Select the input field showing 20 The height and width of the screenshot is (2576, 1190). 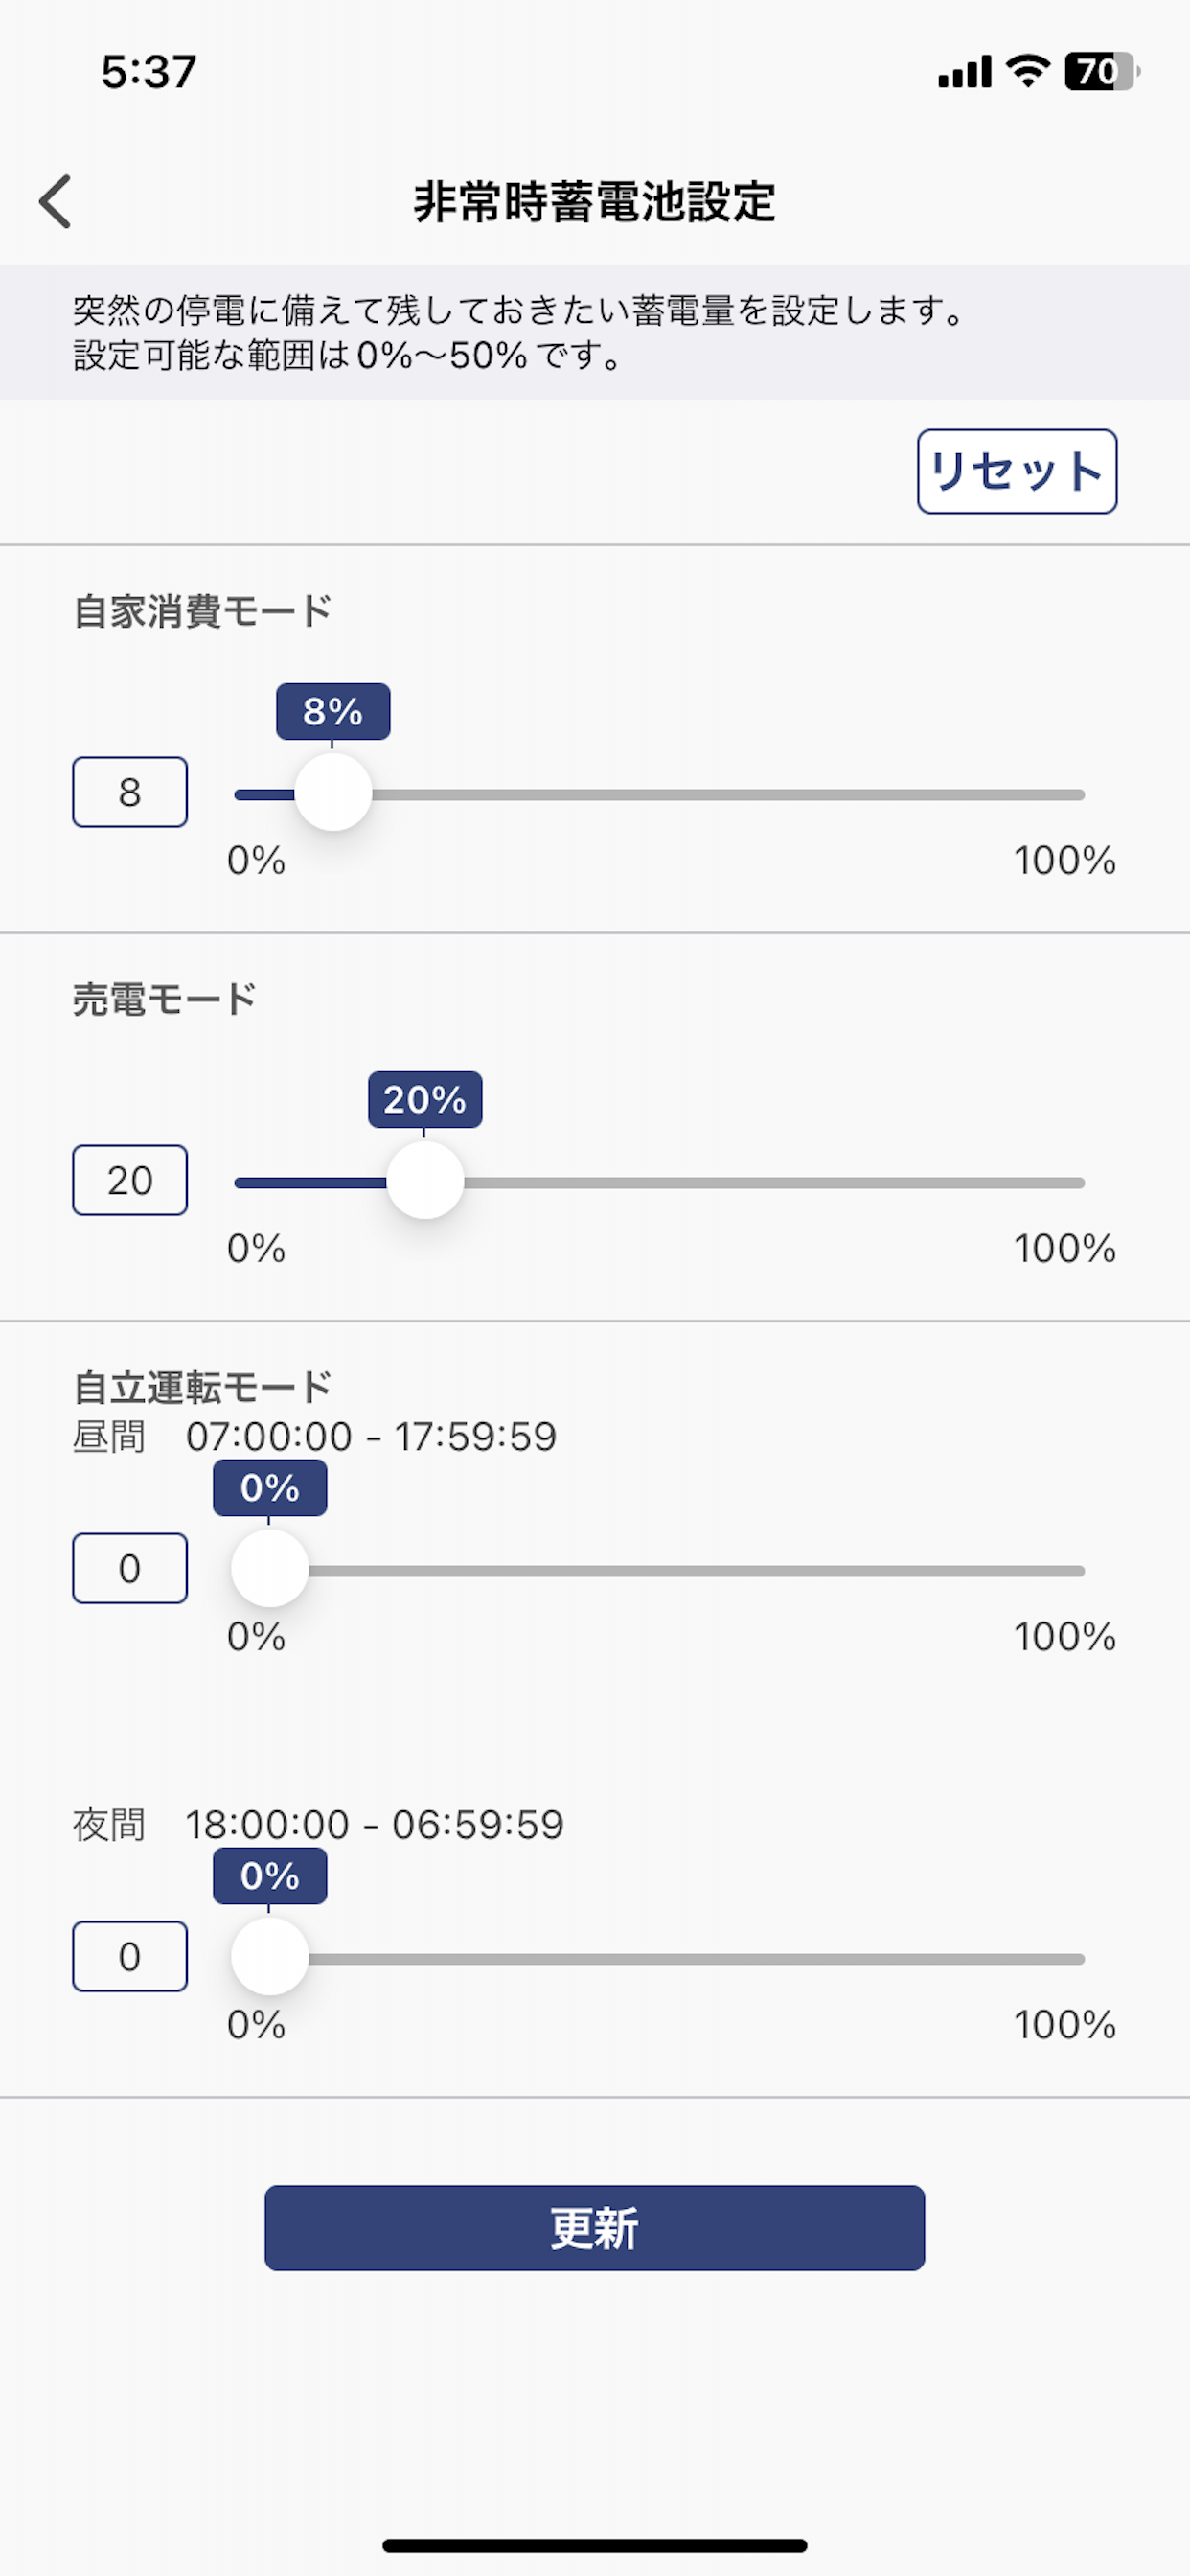click(130, 1180)
